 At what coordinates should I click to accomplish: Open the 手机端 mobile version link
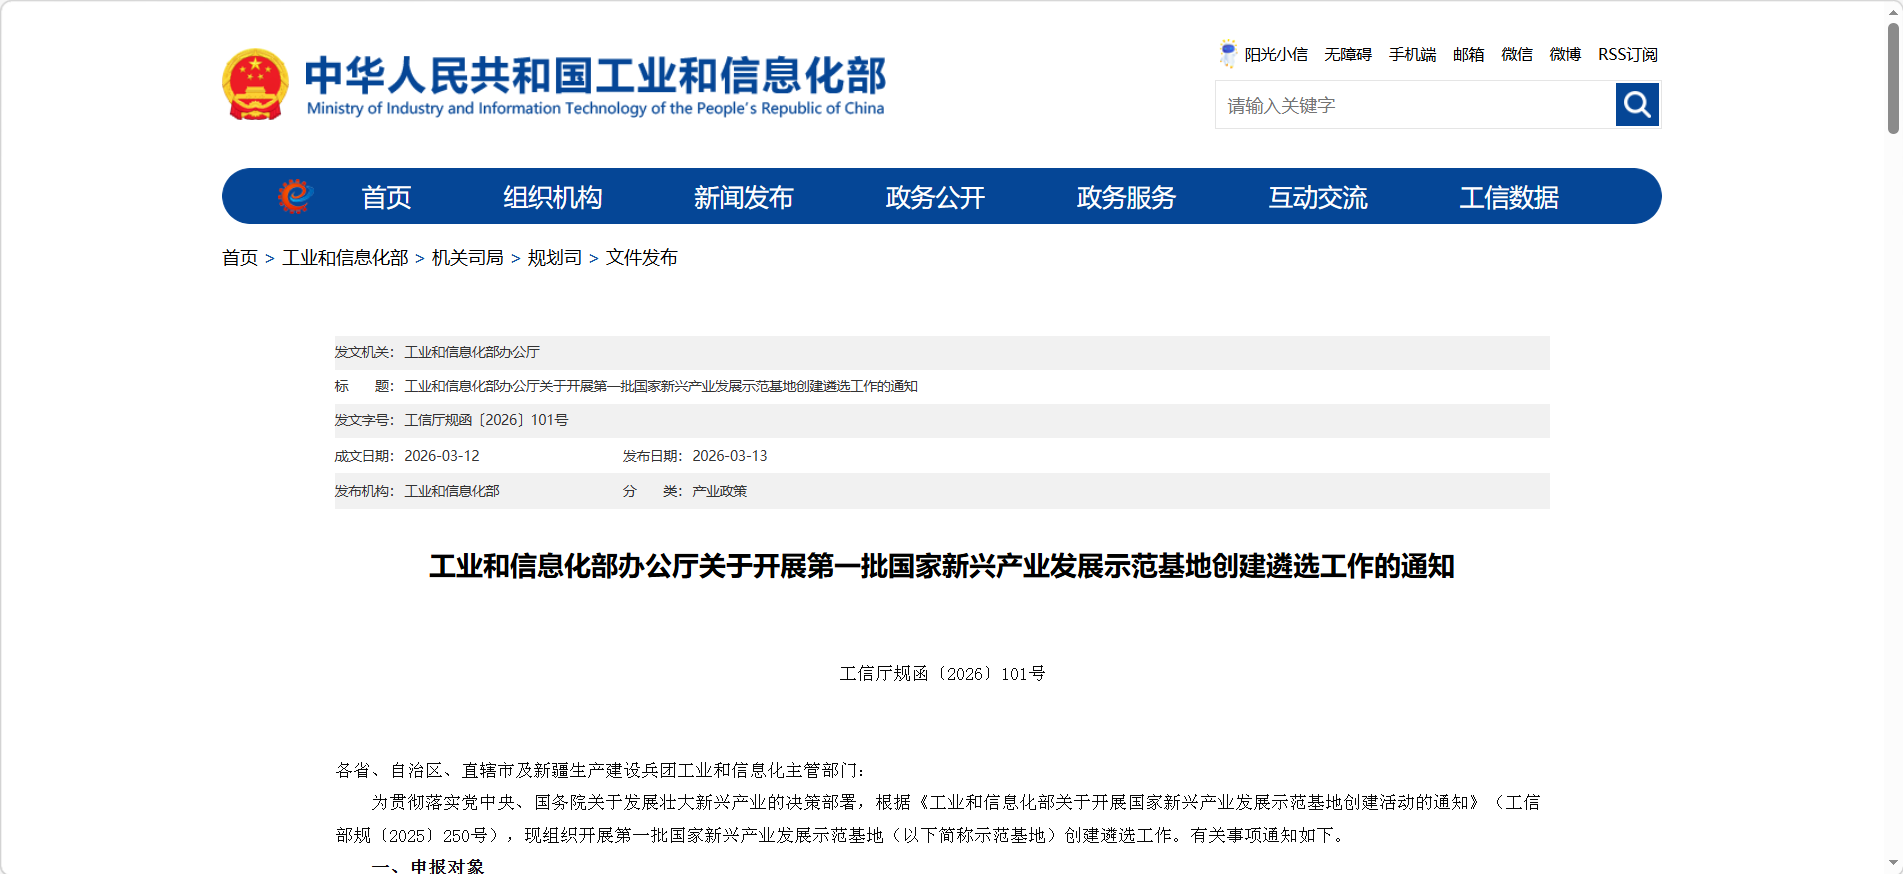point(1412,54)
